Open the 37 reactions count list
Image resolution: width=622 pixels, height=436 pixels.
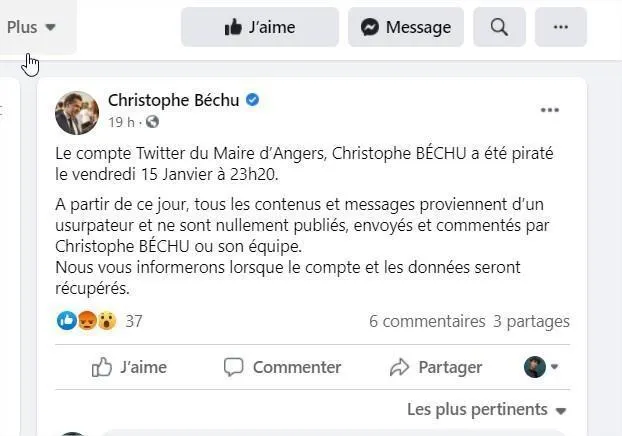134,321
